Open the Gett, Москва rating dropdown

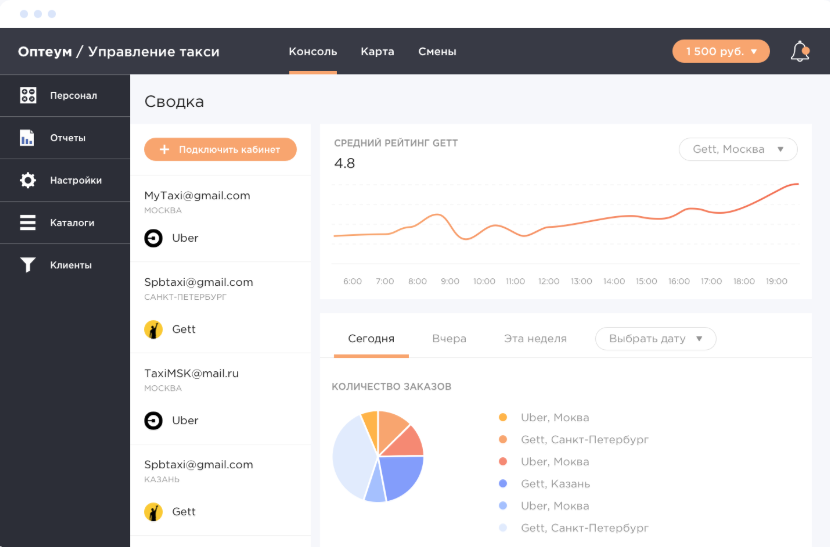737,149
